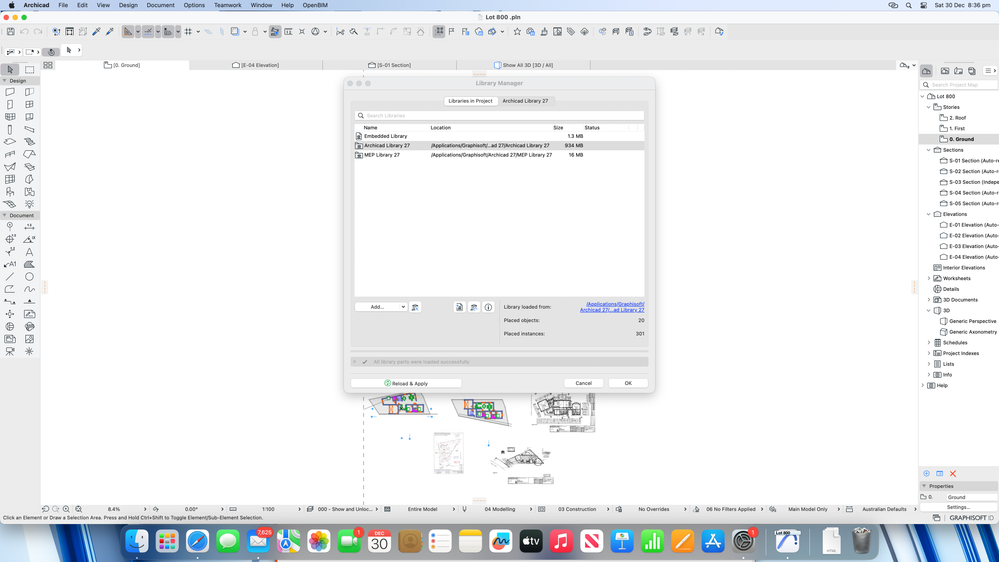Click the Fit in Window zoom icon
This screenshot has width=999, height=562.
click(x=78, y=509)
